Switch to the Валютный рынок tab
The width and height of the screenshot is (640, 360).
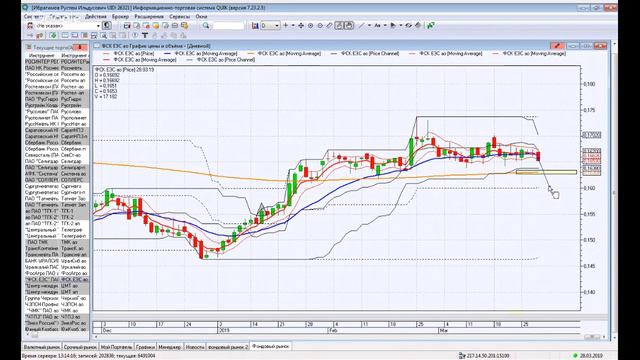tap(42, 347)
